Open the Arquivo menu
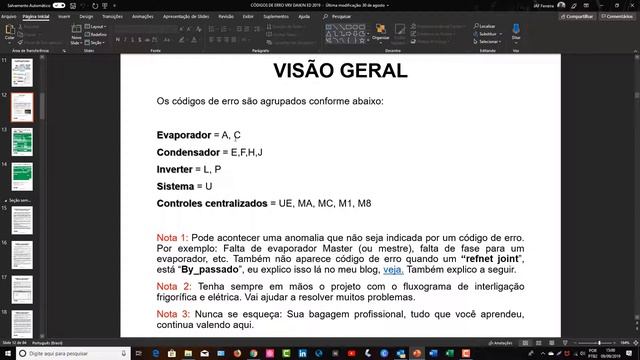The height and width of the screenshot is (360, 640). 8,17
